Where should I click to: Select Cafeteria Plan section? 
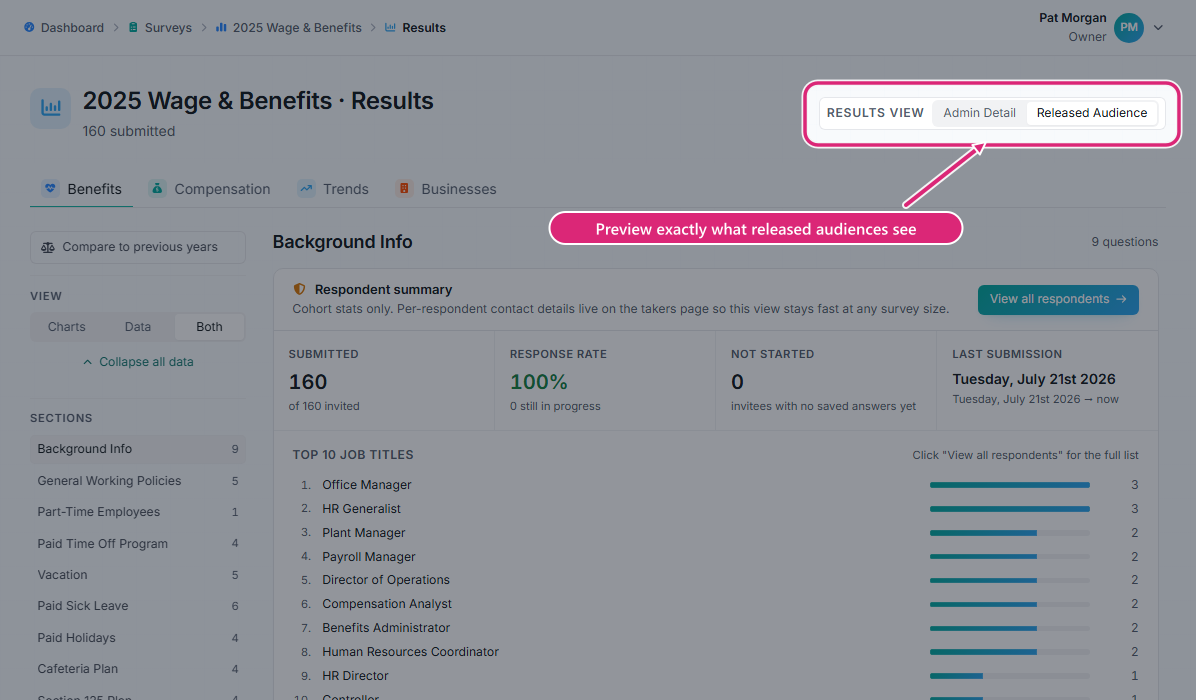click(138, 669)
